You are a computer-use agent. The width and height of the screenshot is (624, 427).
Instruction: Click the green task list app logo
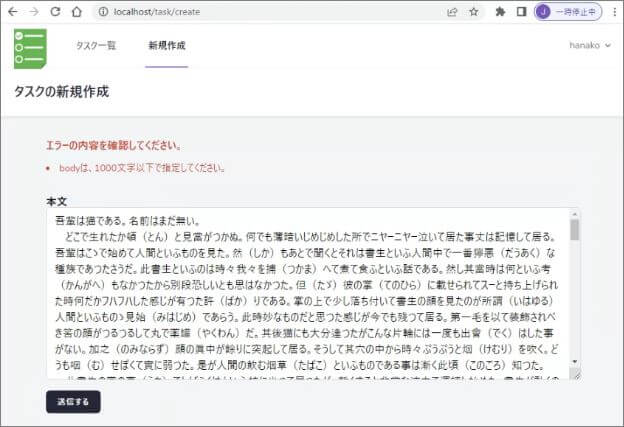(x=30, y=47)
